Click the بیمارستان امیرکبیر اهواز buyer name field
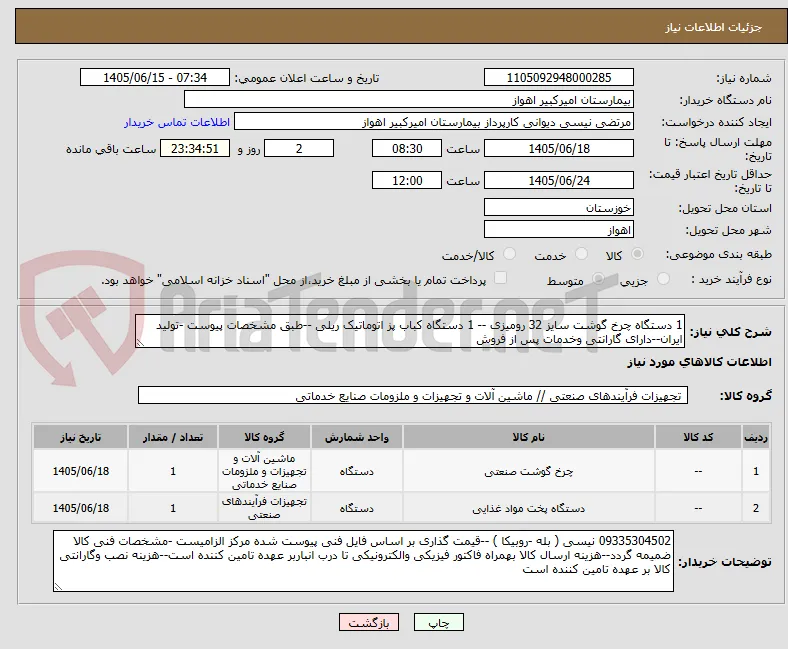The image size is (788, 649). pos(409,100)
